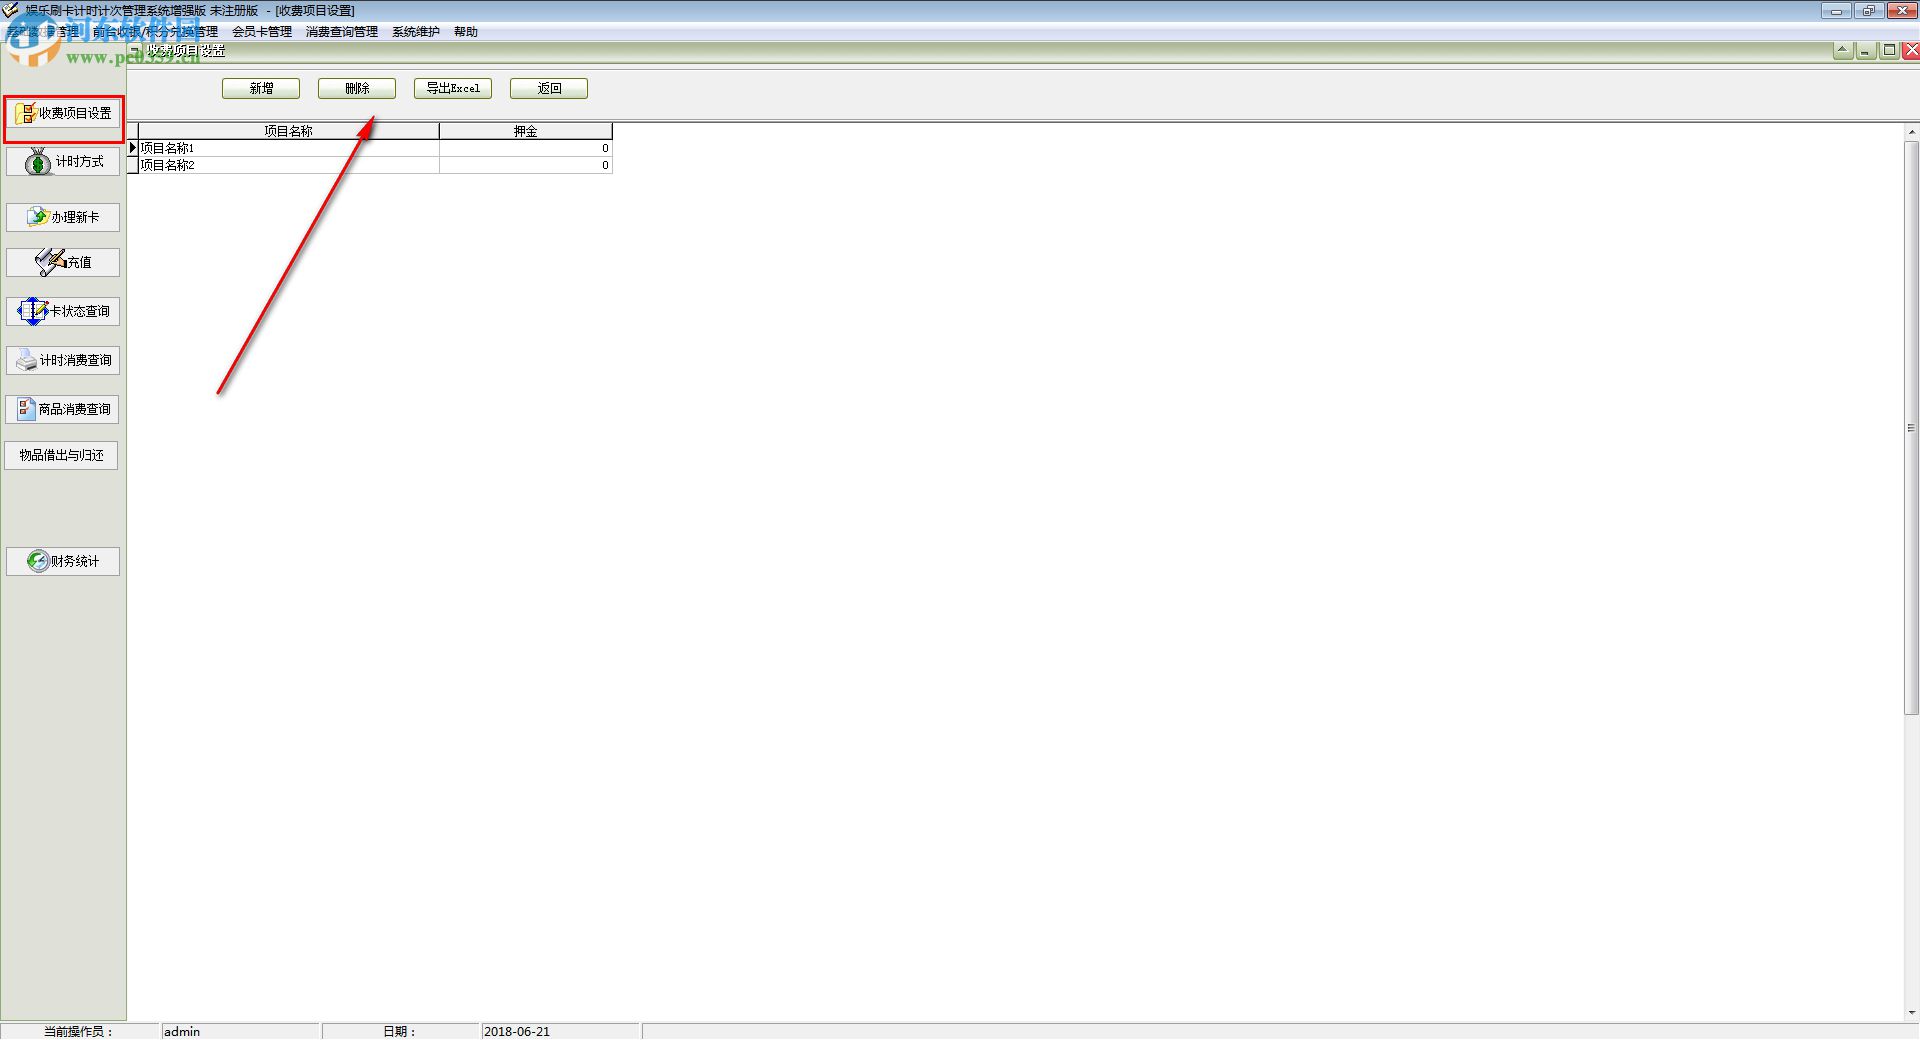
Task: Click row selector of 项目名称1
Action: pyautogui.click(x=133, y=148)
